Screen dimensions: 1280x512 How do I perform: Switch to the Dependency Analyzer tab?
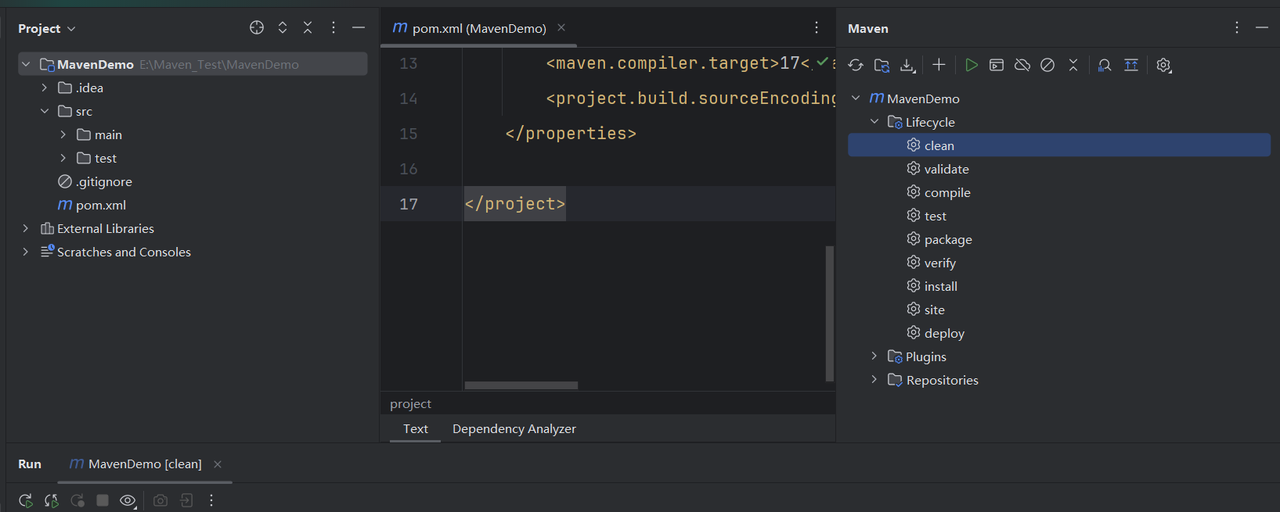[x=514, y=429]
